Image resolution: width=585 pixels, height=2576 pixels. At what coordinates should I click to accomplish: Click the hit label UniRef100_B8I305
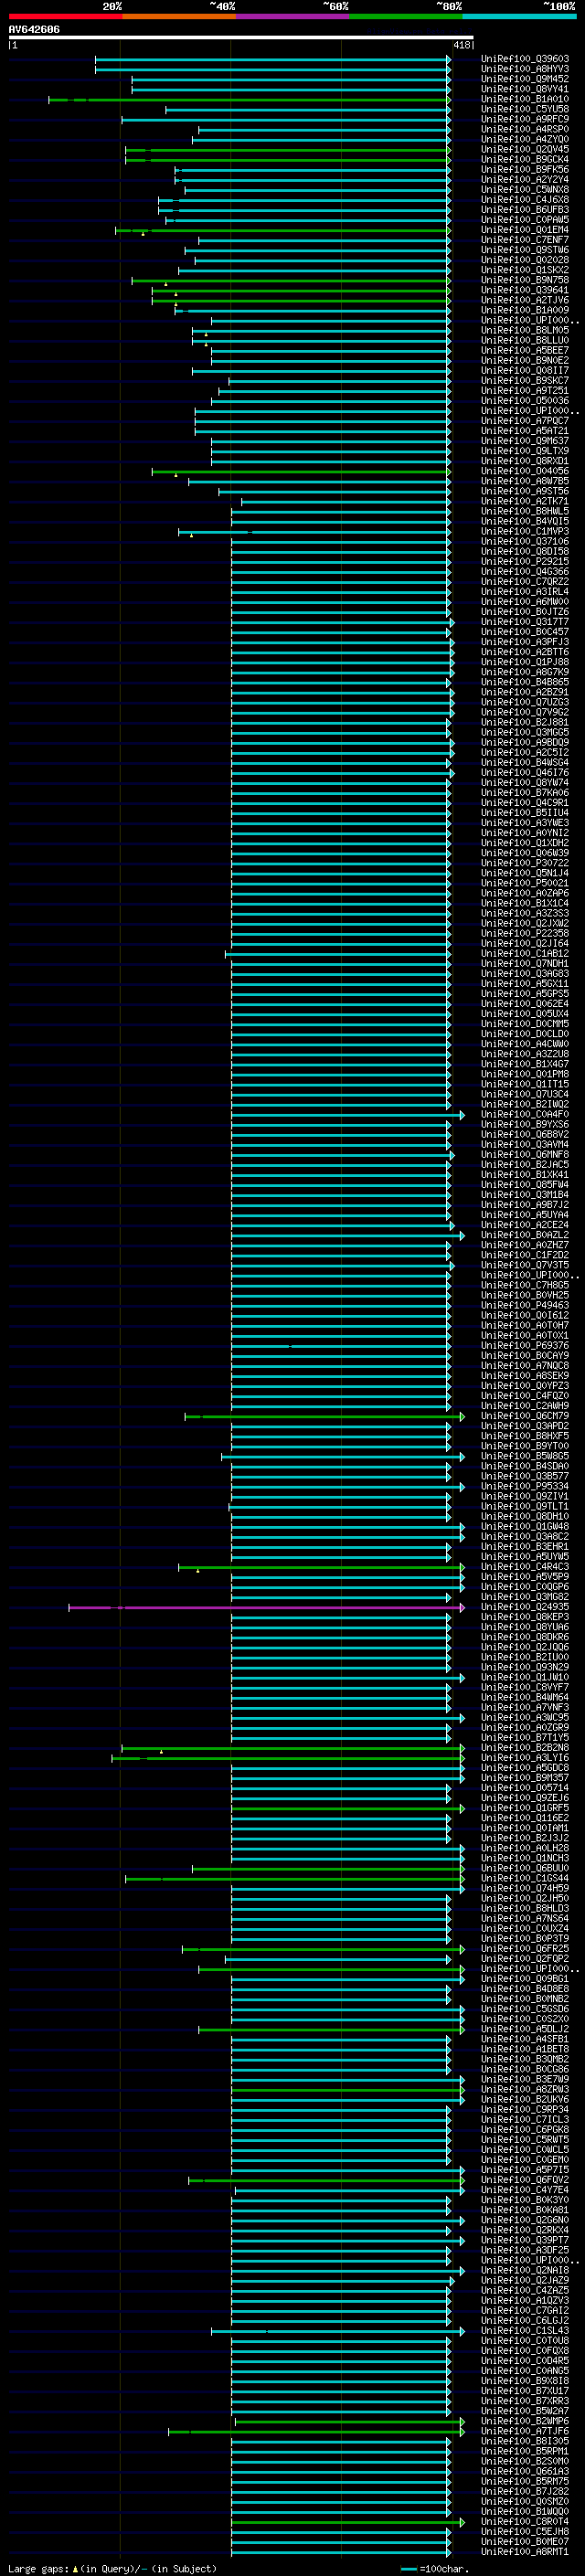(525, 2440)
